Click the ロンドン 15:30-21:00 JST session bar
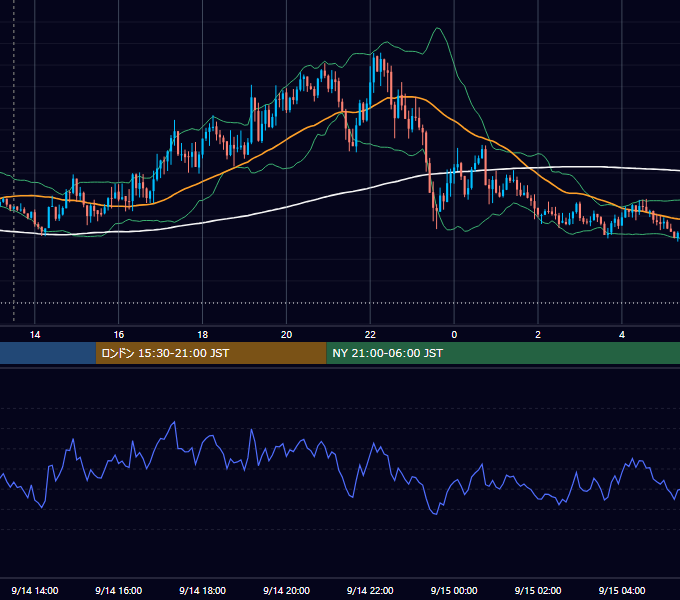 (x=211, y=353)
